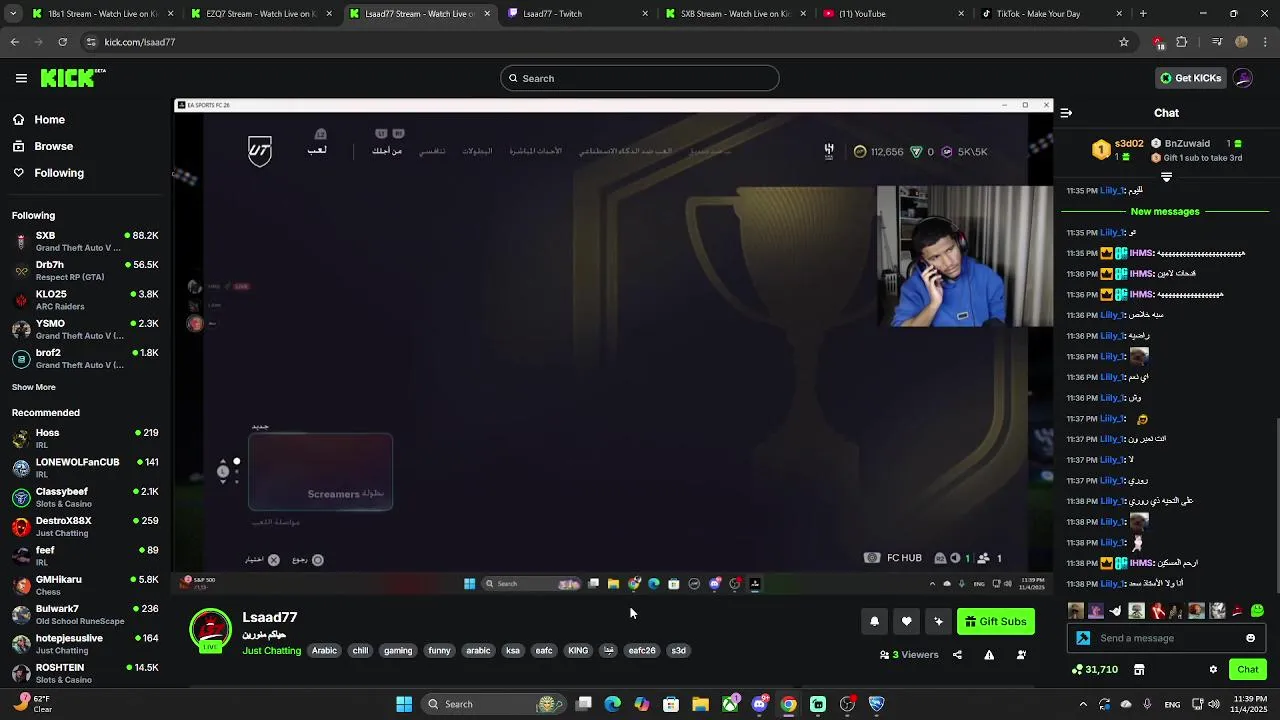Open the channel points shop icon
Viewport: 1280px width, 720px height.
pos(1138,669)
